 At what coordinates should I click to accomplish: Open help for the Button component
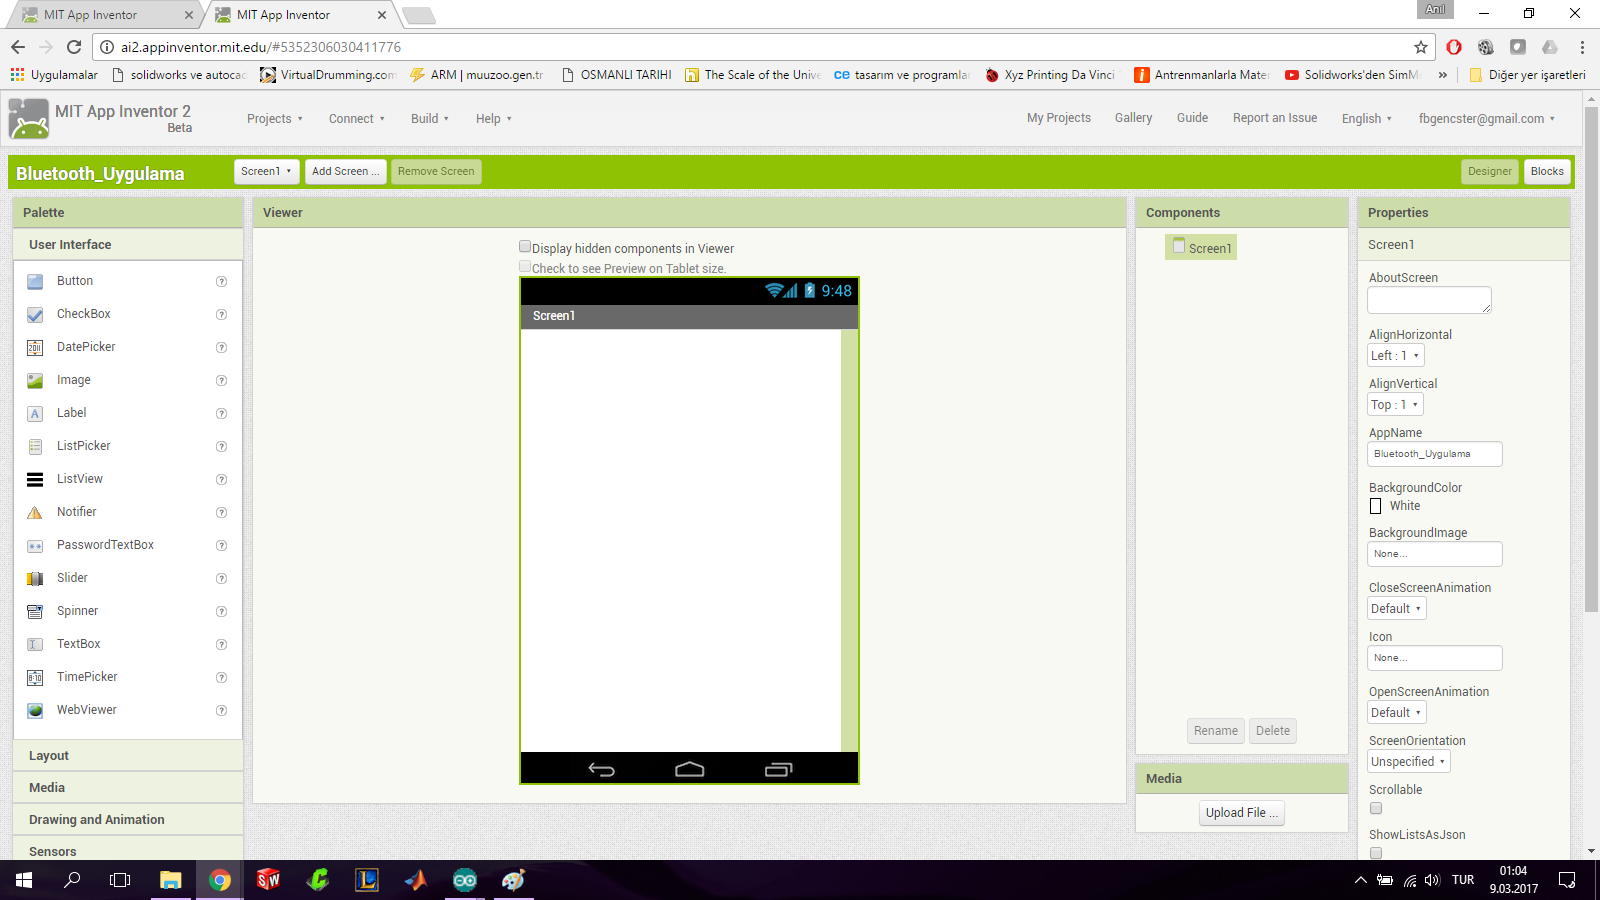(x=222, y=282)
